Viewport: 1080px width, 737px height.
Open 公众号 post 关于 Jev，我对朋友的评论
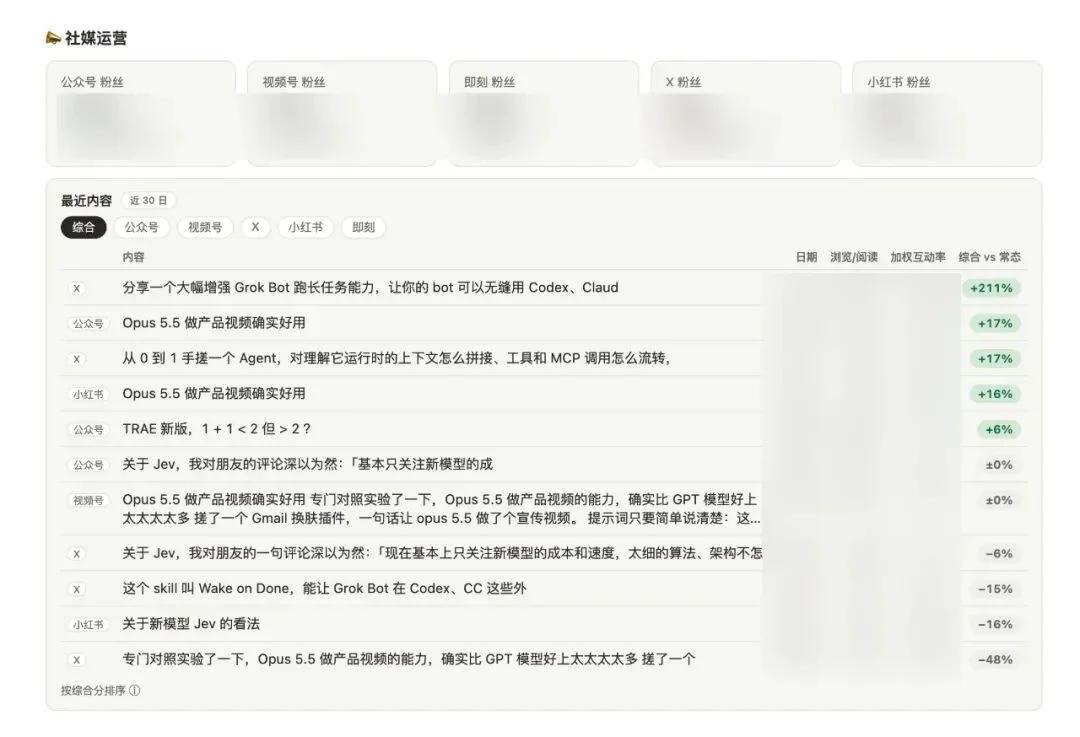pos(308,464)
